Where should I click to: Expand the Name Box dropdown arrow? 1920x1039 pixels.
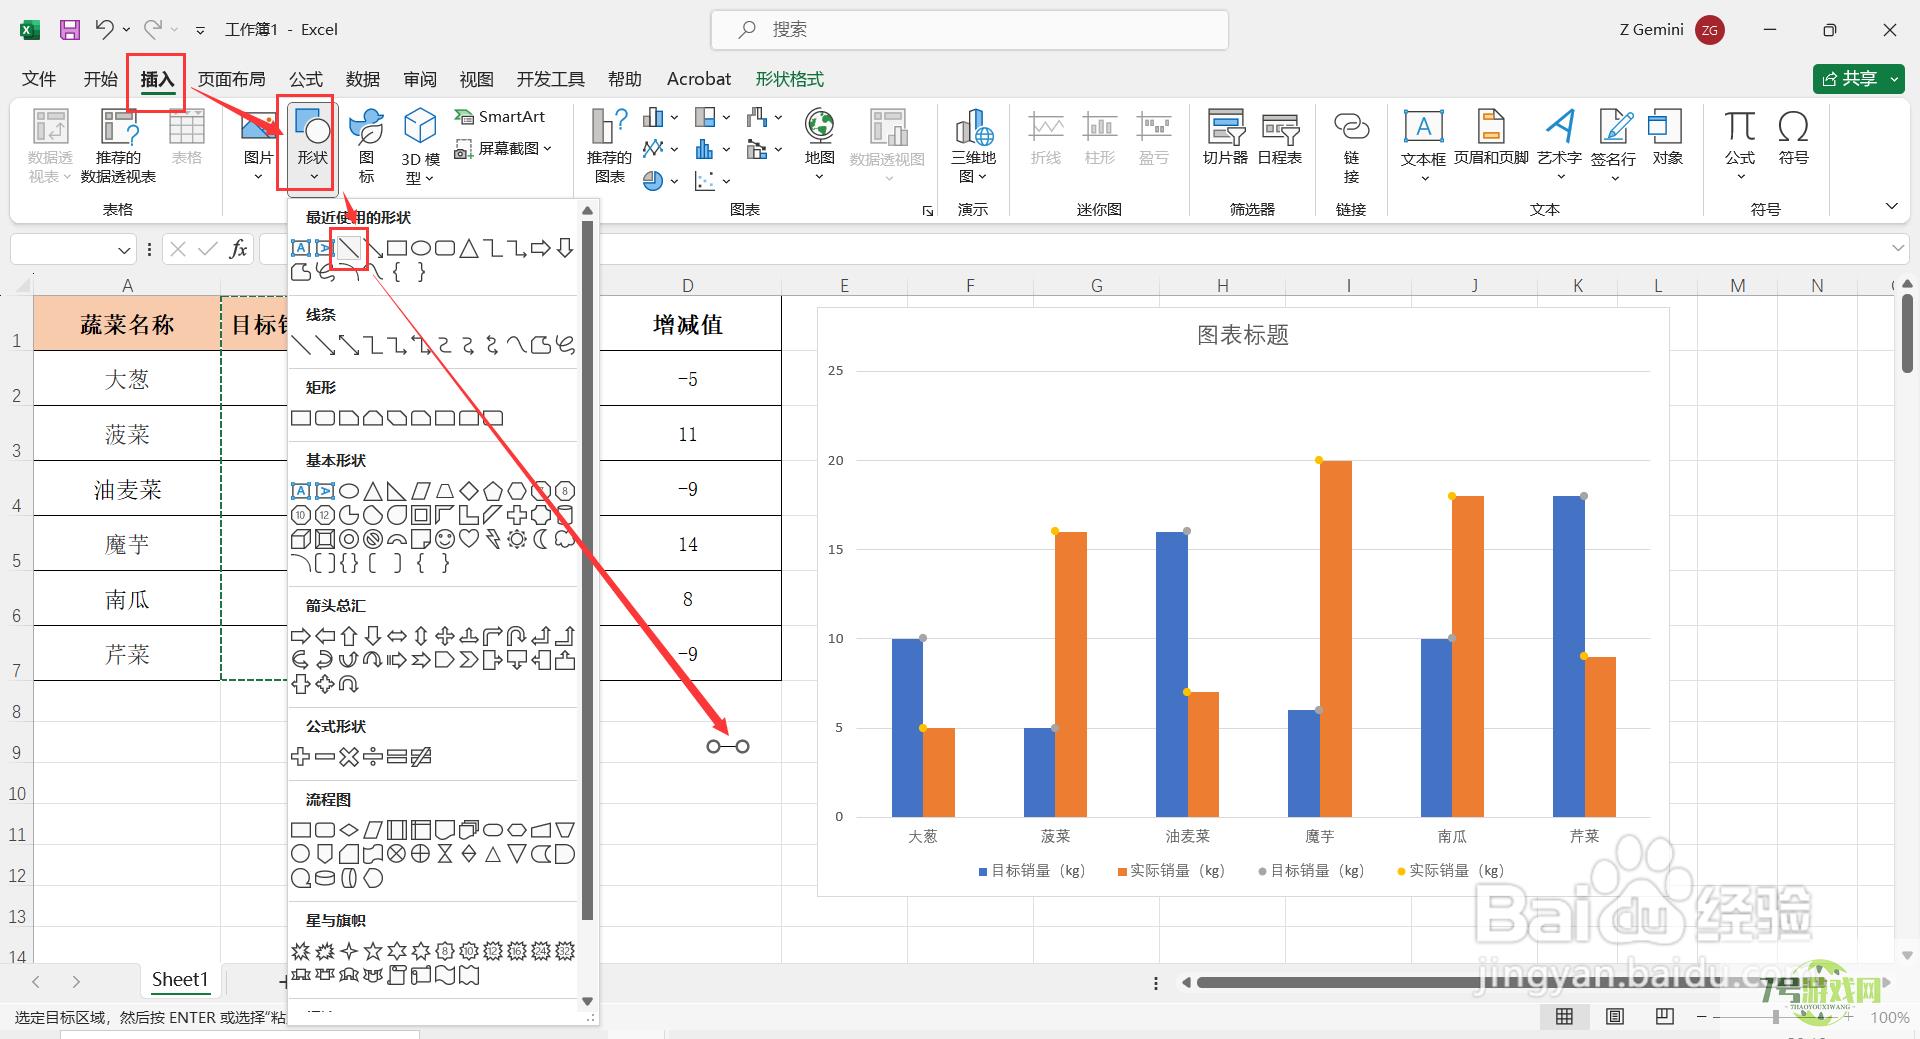click(124, 249)
